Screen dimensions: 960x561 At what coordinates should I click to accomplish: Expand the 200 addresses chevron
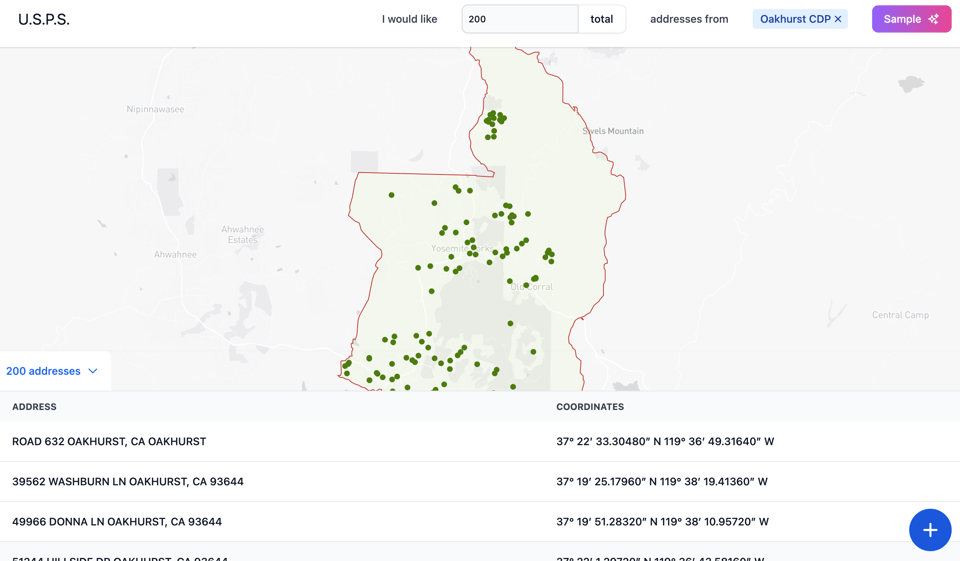tap(93, 371)
